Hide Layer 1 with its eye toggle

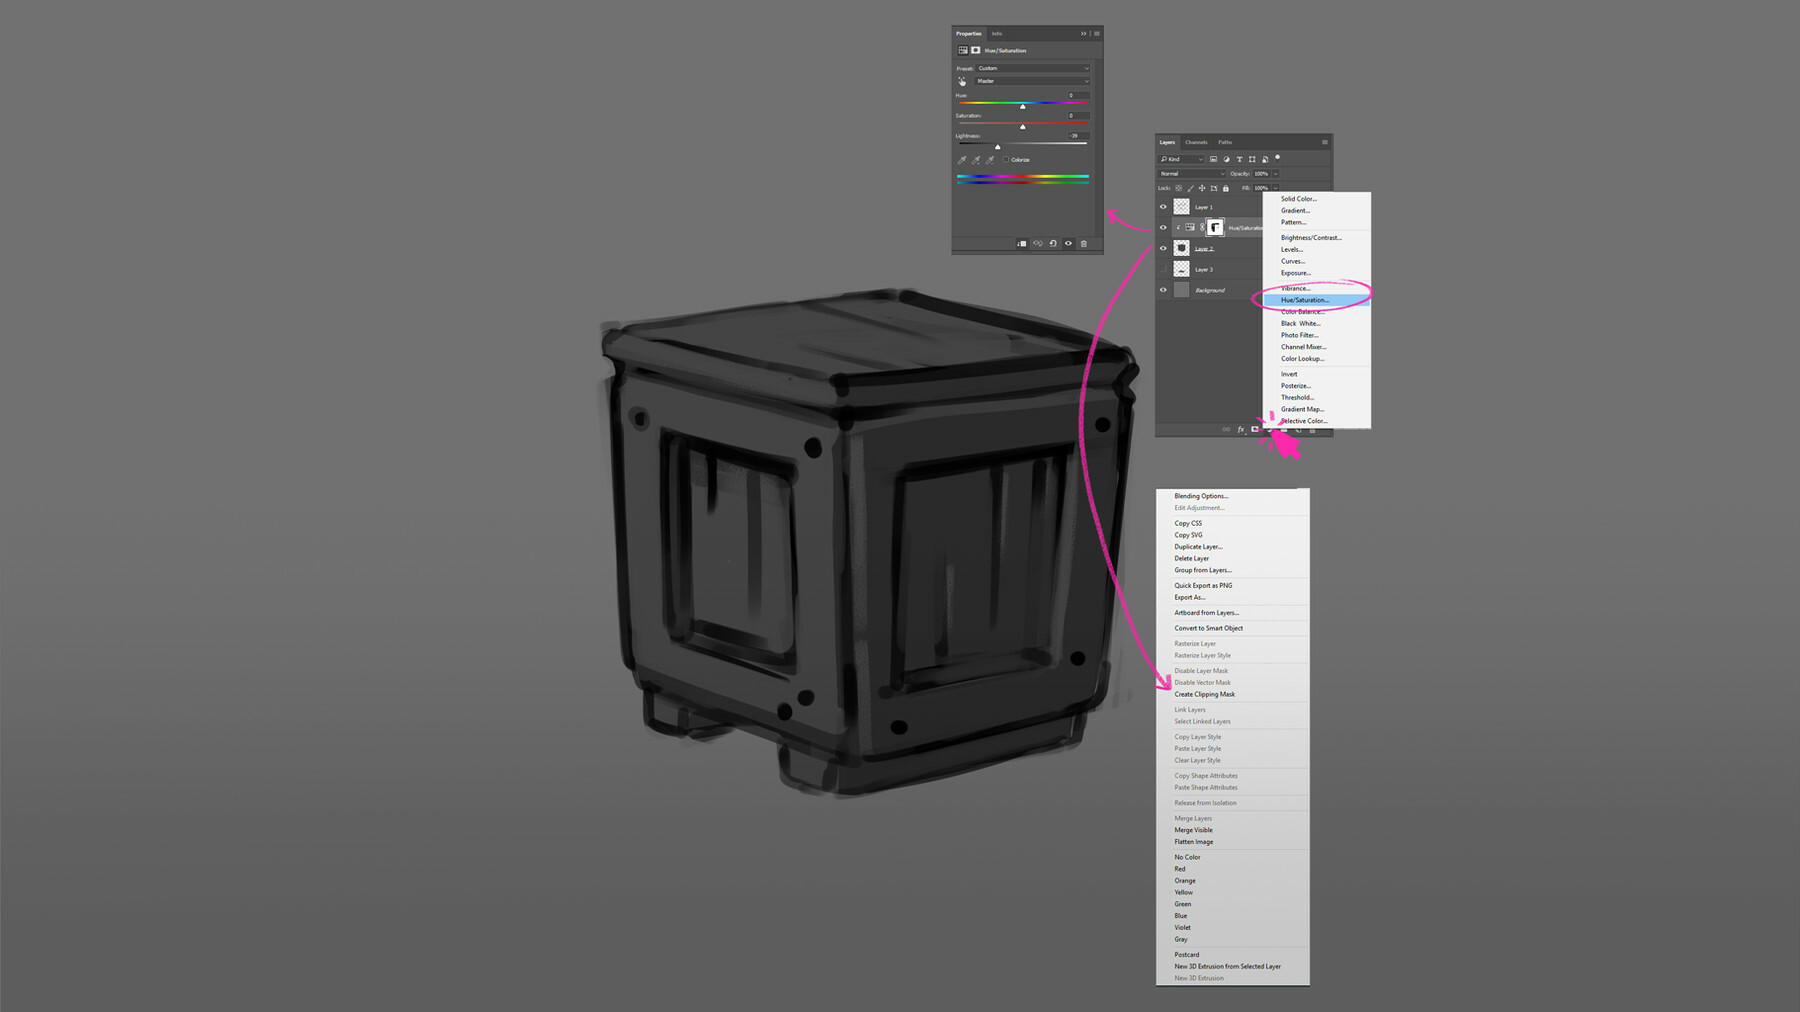(1163, 207)
